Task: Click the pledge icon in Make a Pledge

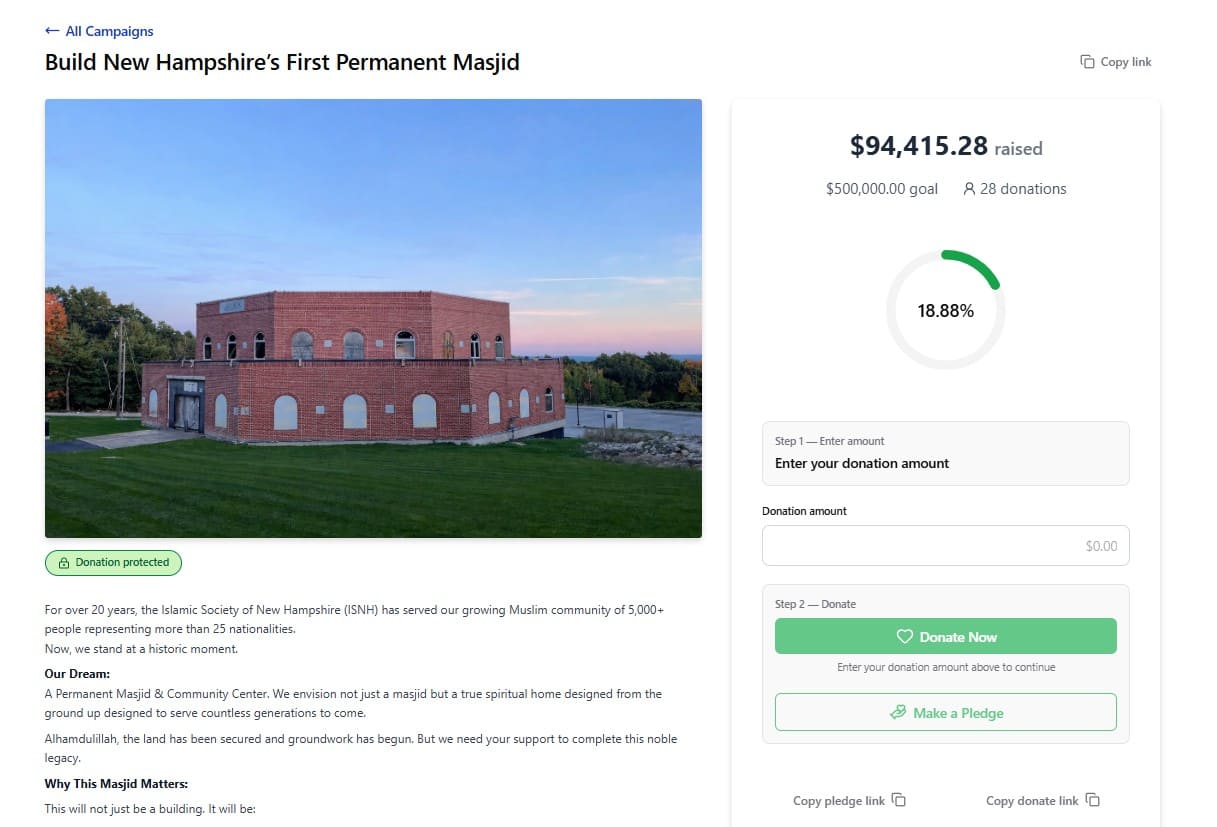Action: tap(897, 712)
